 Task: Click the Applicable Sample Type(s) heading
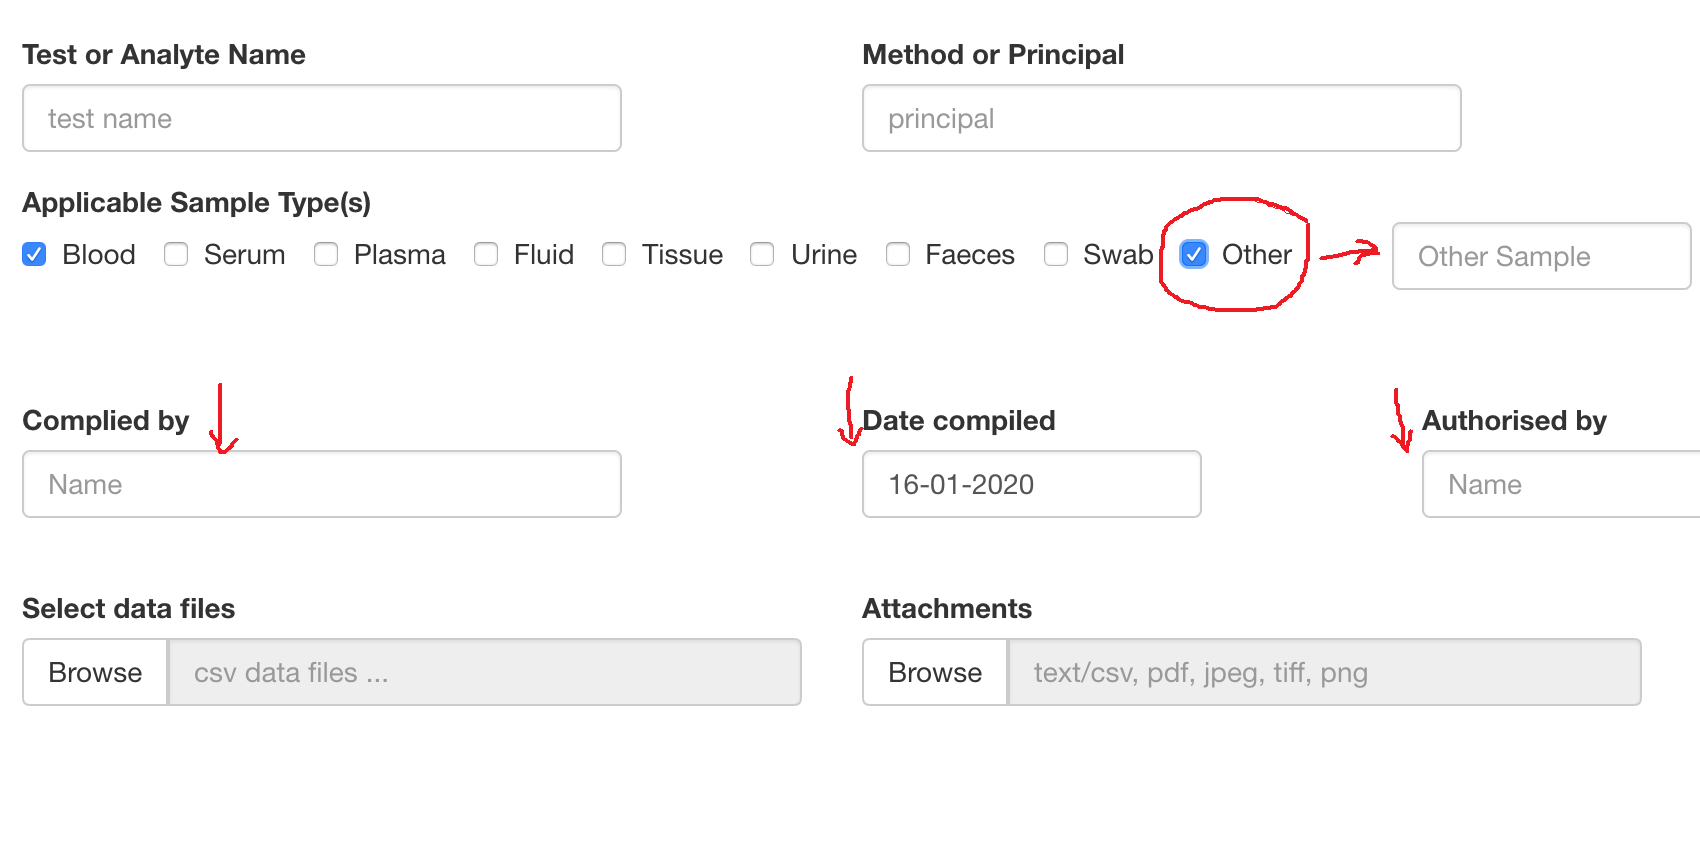(197, 202)
